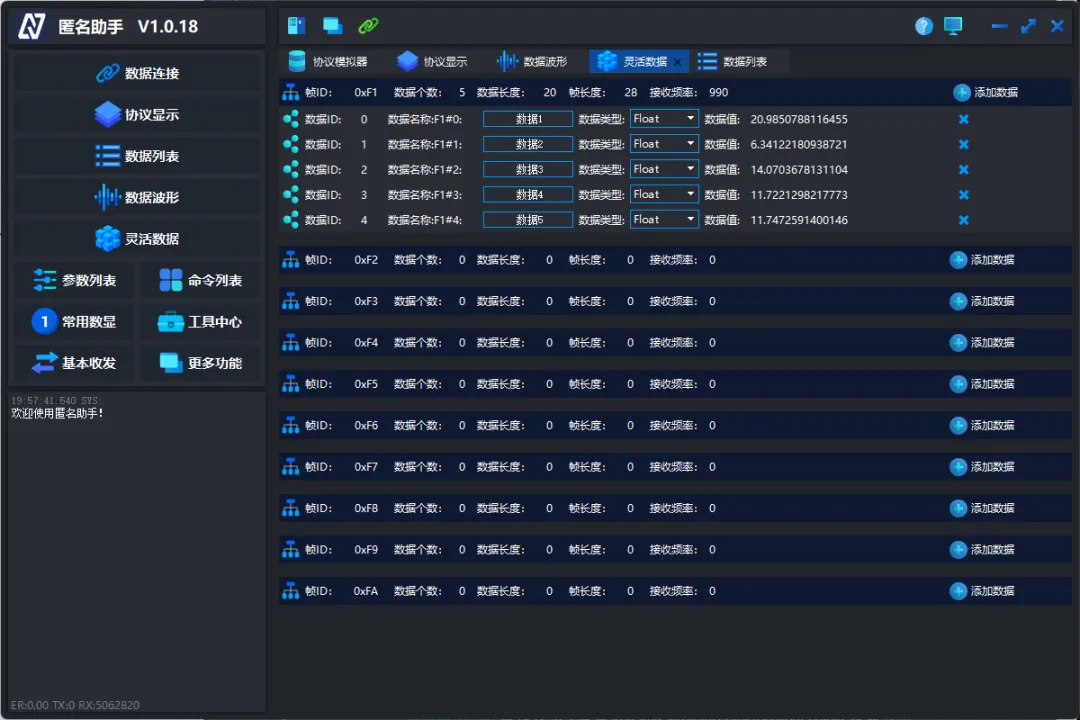Expand Float dropdown for 数据5 row
Viewport: 1080px width, 720px height.
(664, 219)
